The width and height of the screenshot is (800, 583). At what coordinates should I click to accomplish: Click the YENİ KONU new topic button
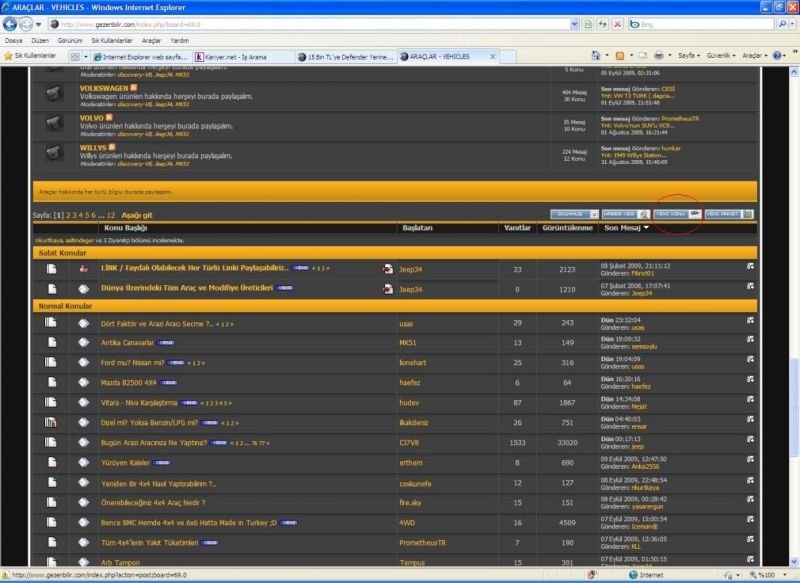click(x=677, y=214)
